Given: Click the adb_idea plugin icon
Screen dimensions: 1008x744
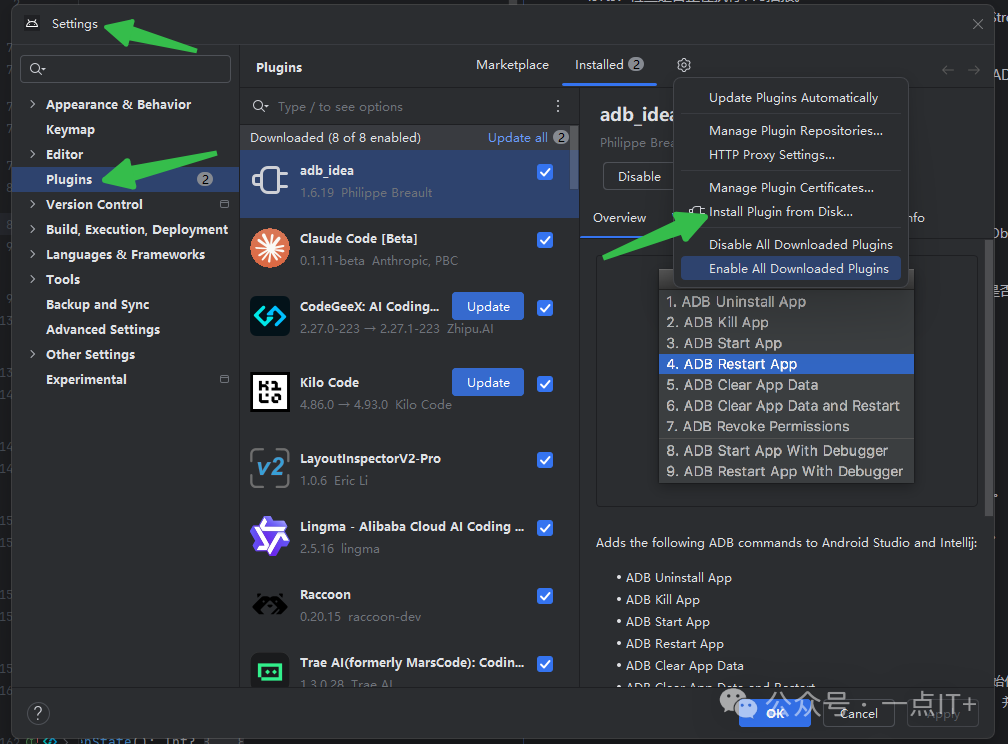Looking at the screenshot, I should (x=269, y=180).
